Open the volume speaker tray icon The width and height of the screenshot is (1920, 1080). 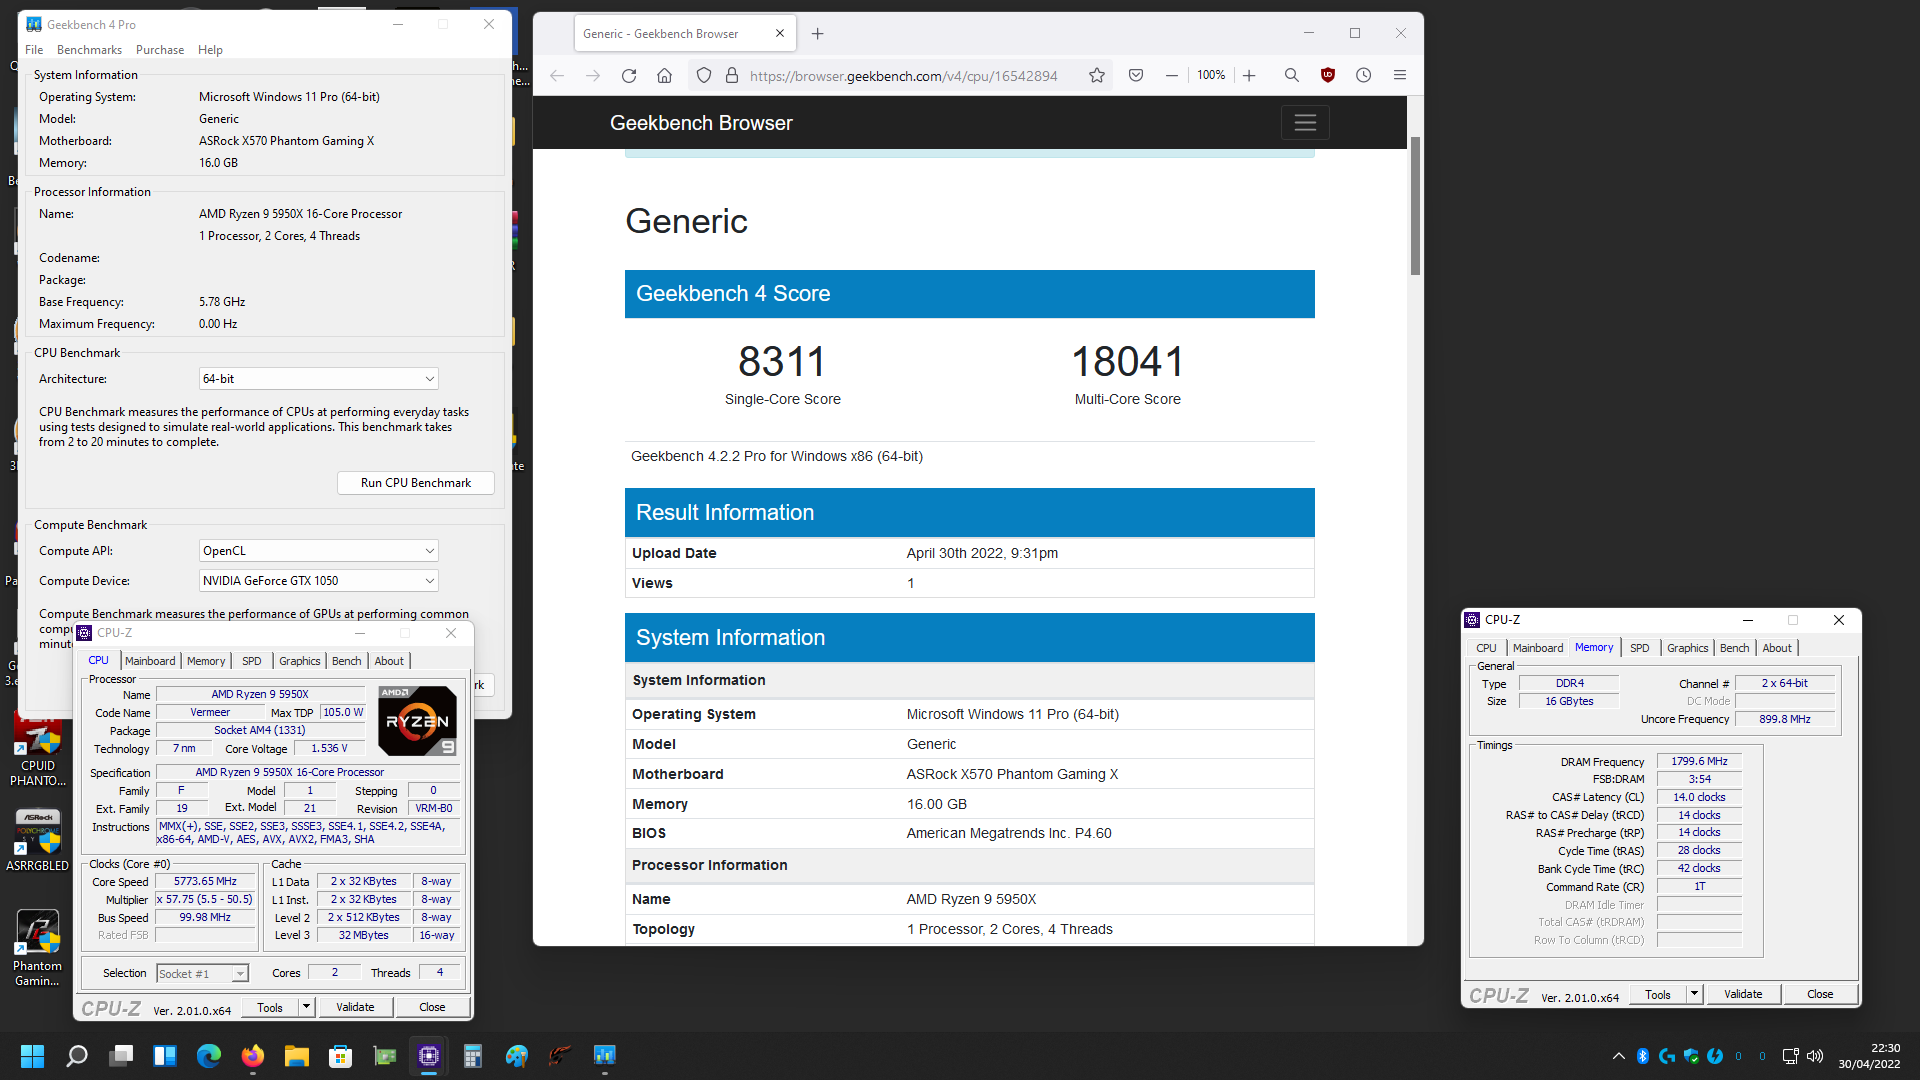[1815, 1056]
